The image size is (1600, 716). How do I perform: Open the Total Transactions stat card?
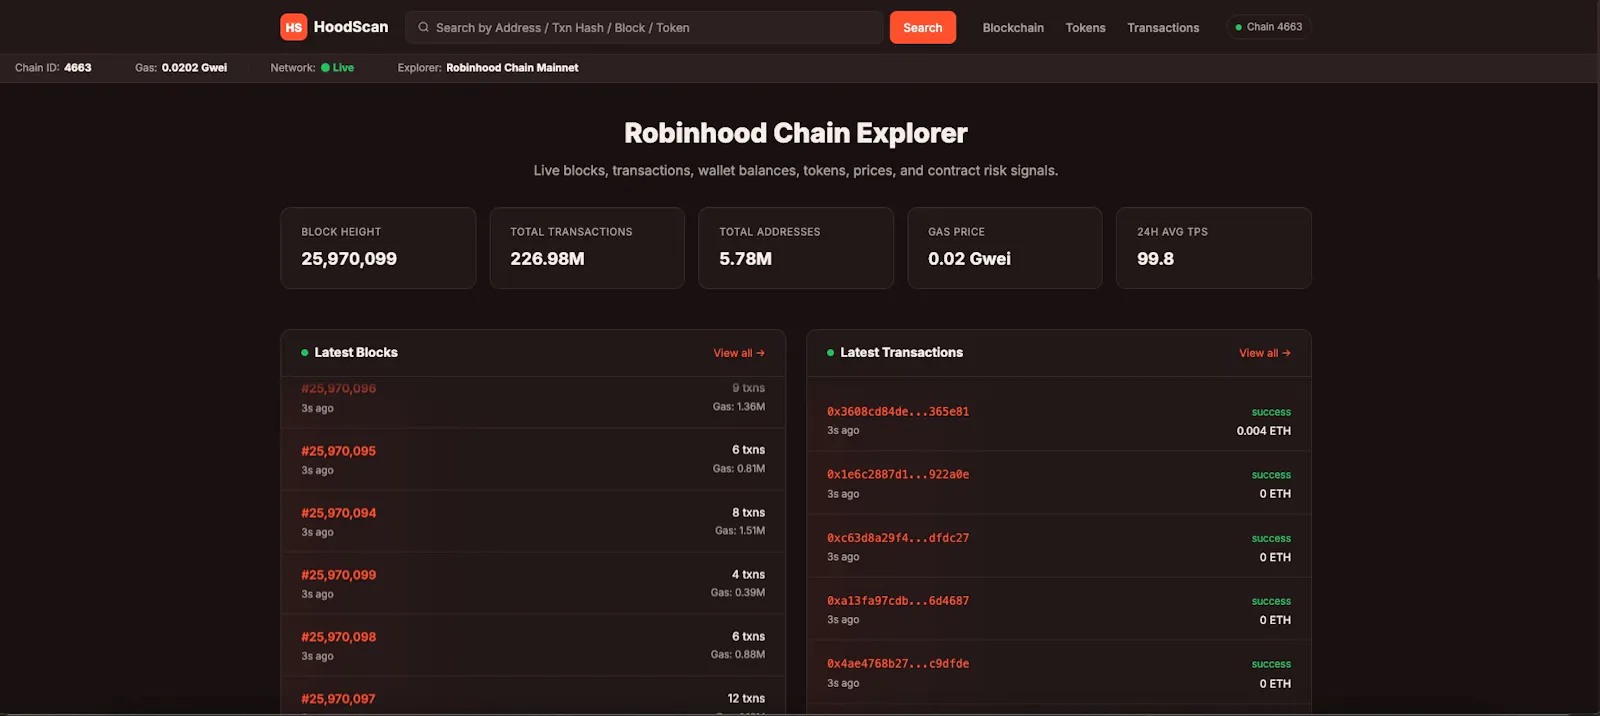[x=587, y=248]
